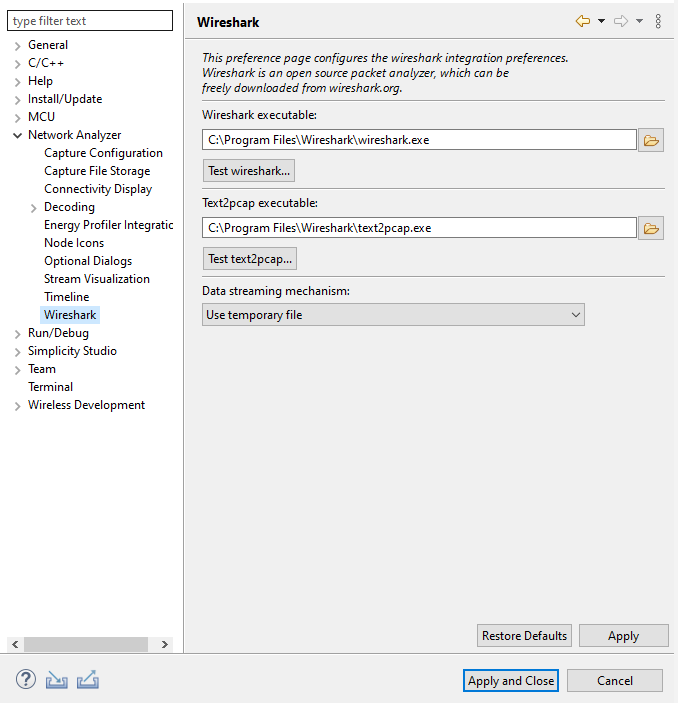Click Apply and Close button
678x703 pixels.
tap(511, 681)
